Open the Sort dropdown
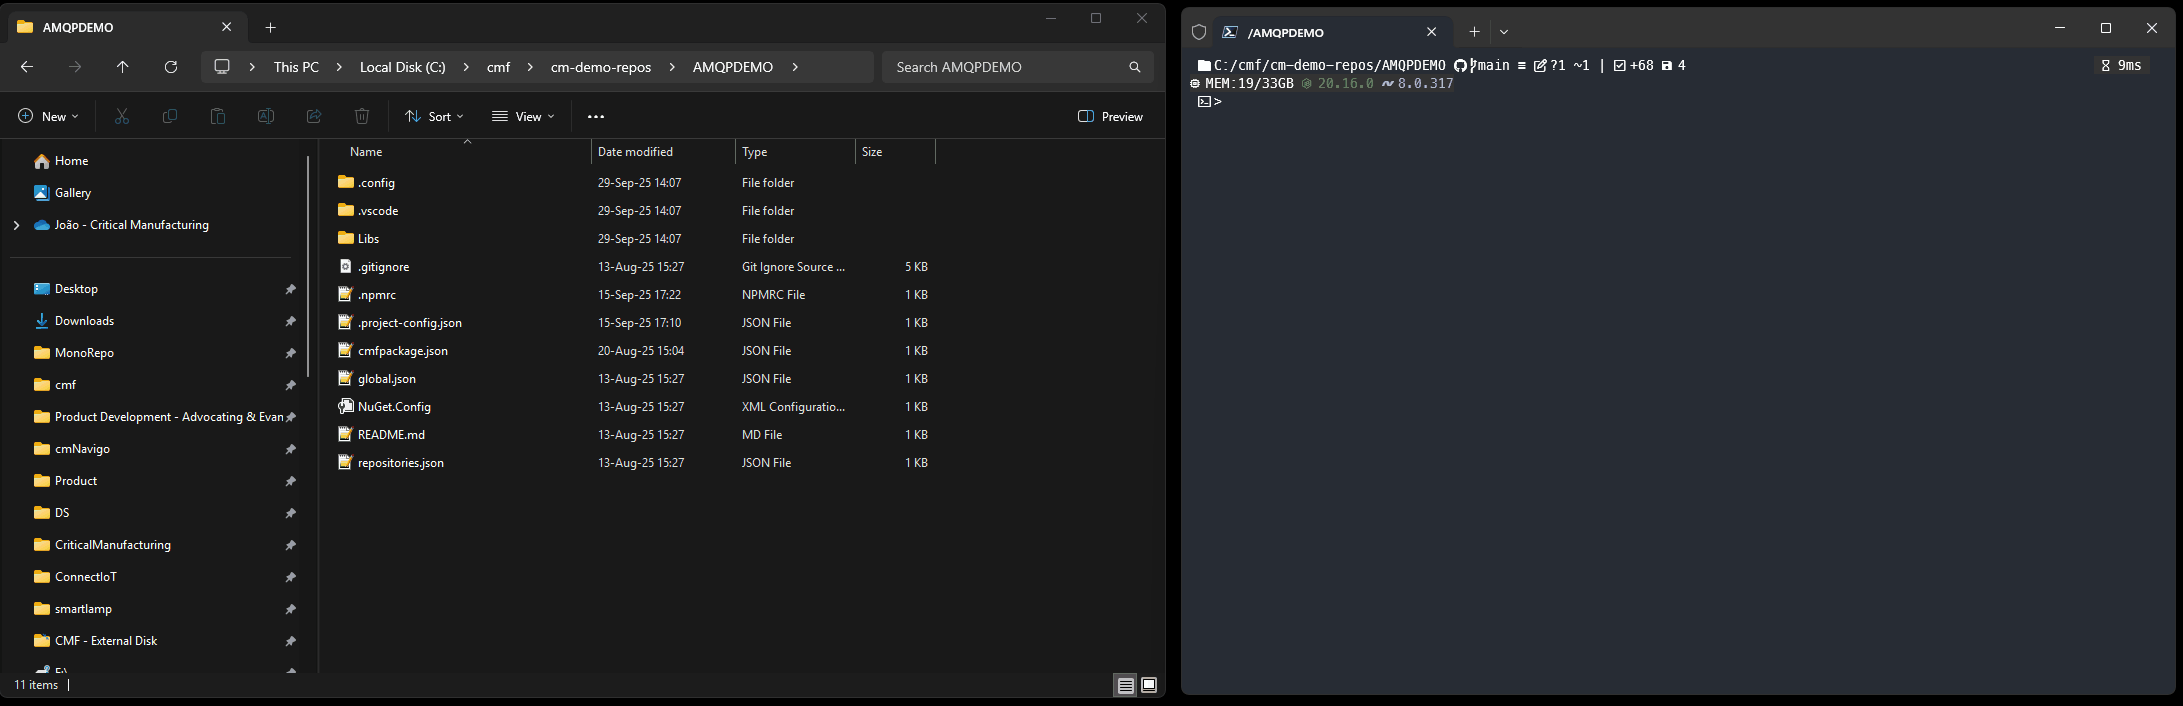The height and width of the screenshot is (706, 2183). [434, 117]
